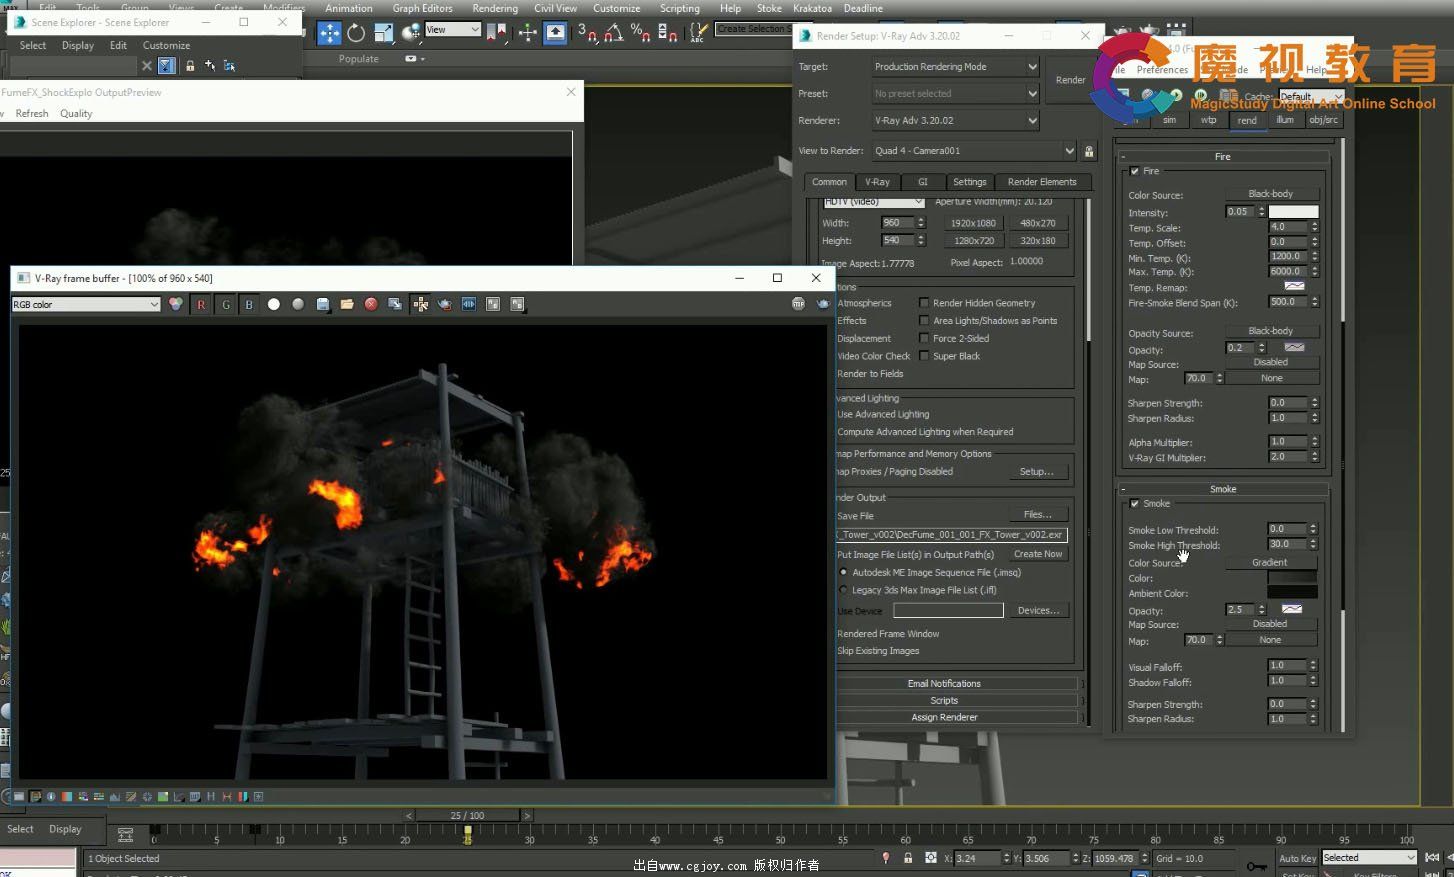Toggle blue channel in V-Ray frame buffer
The height and width of the screenshot is (877, 1454).
[249, 304]
